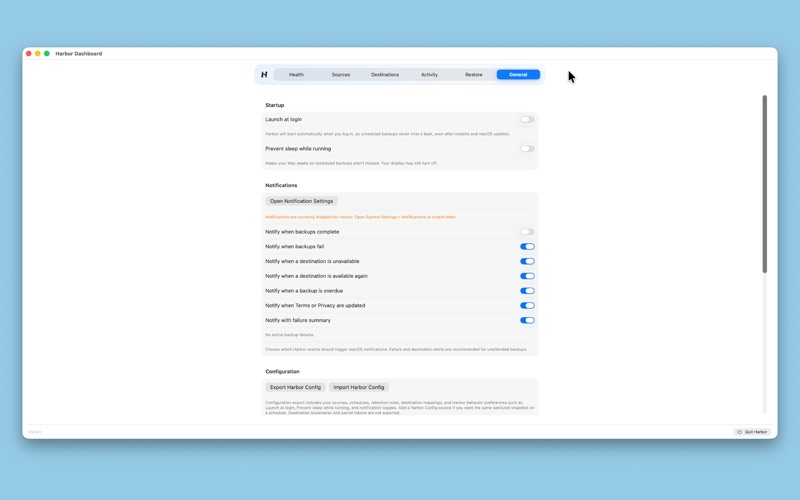Quit Harbor using the bottom button
Image resolution: width=800 pixels, height=500 pixels.
tap(752, 432)
